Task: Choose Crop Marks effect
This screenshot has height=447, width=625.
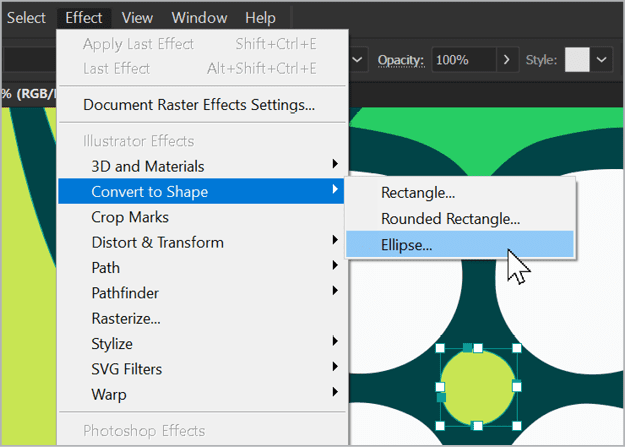Action: point(201,217)
